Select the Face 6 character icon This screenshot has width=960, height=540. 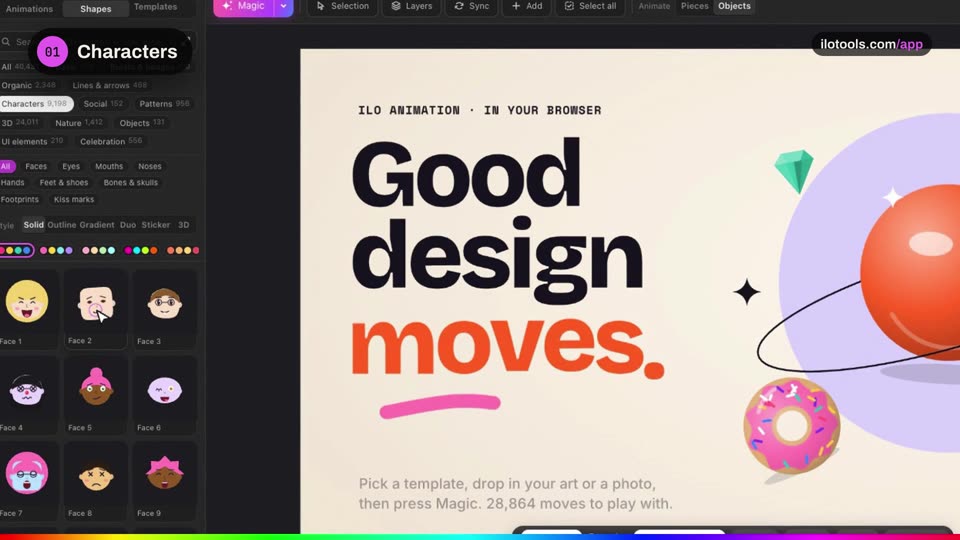click(164, 390)
